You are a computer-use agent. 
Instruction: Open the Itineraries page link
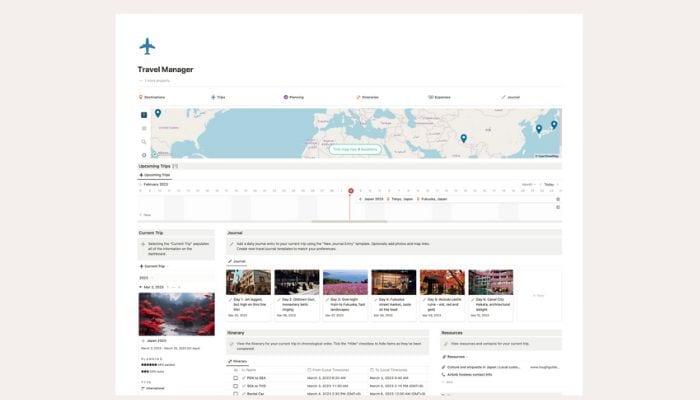[x=367, y=97]
